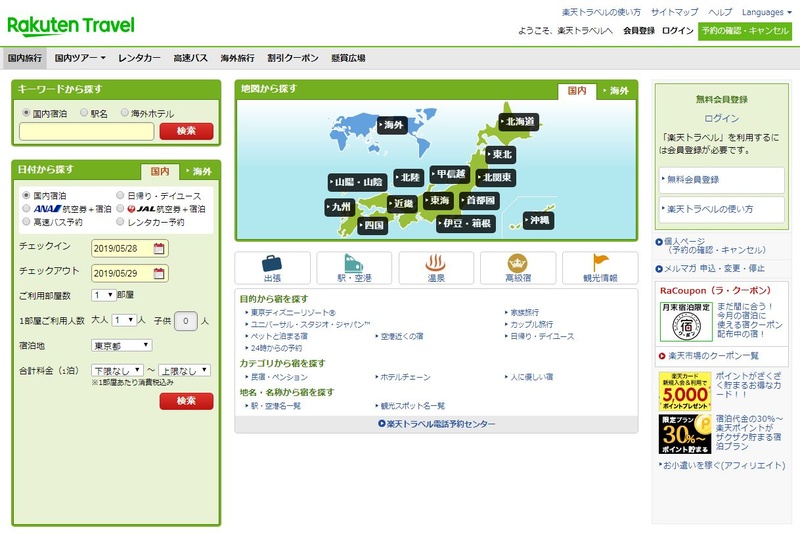The height and width of the screenshot is (534, 800).
Task: Click the date search 検索 button
Action: tap(186, 401)
